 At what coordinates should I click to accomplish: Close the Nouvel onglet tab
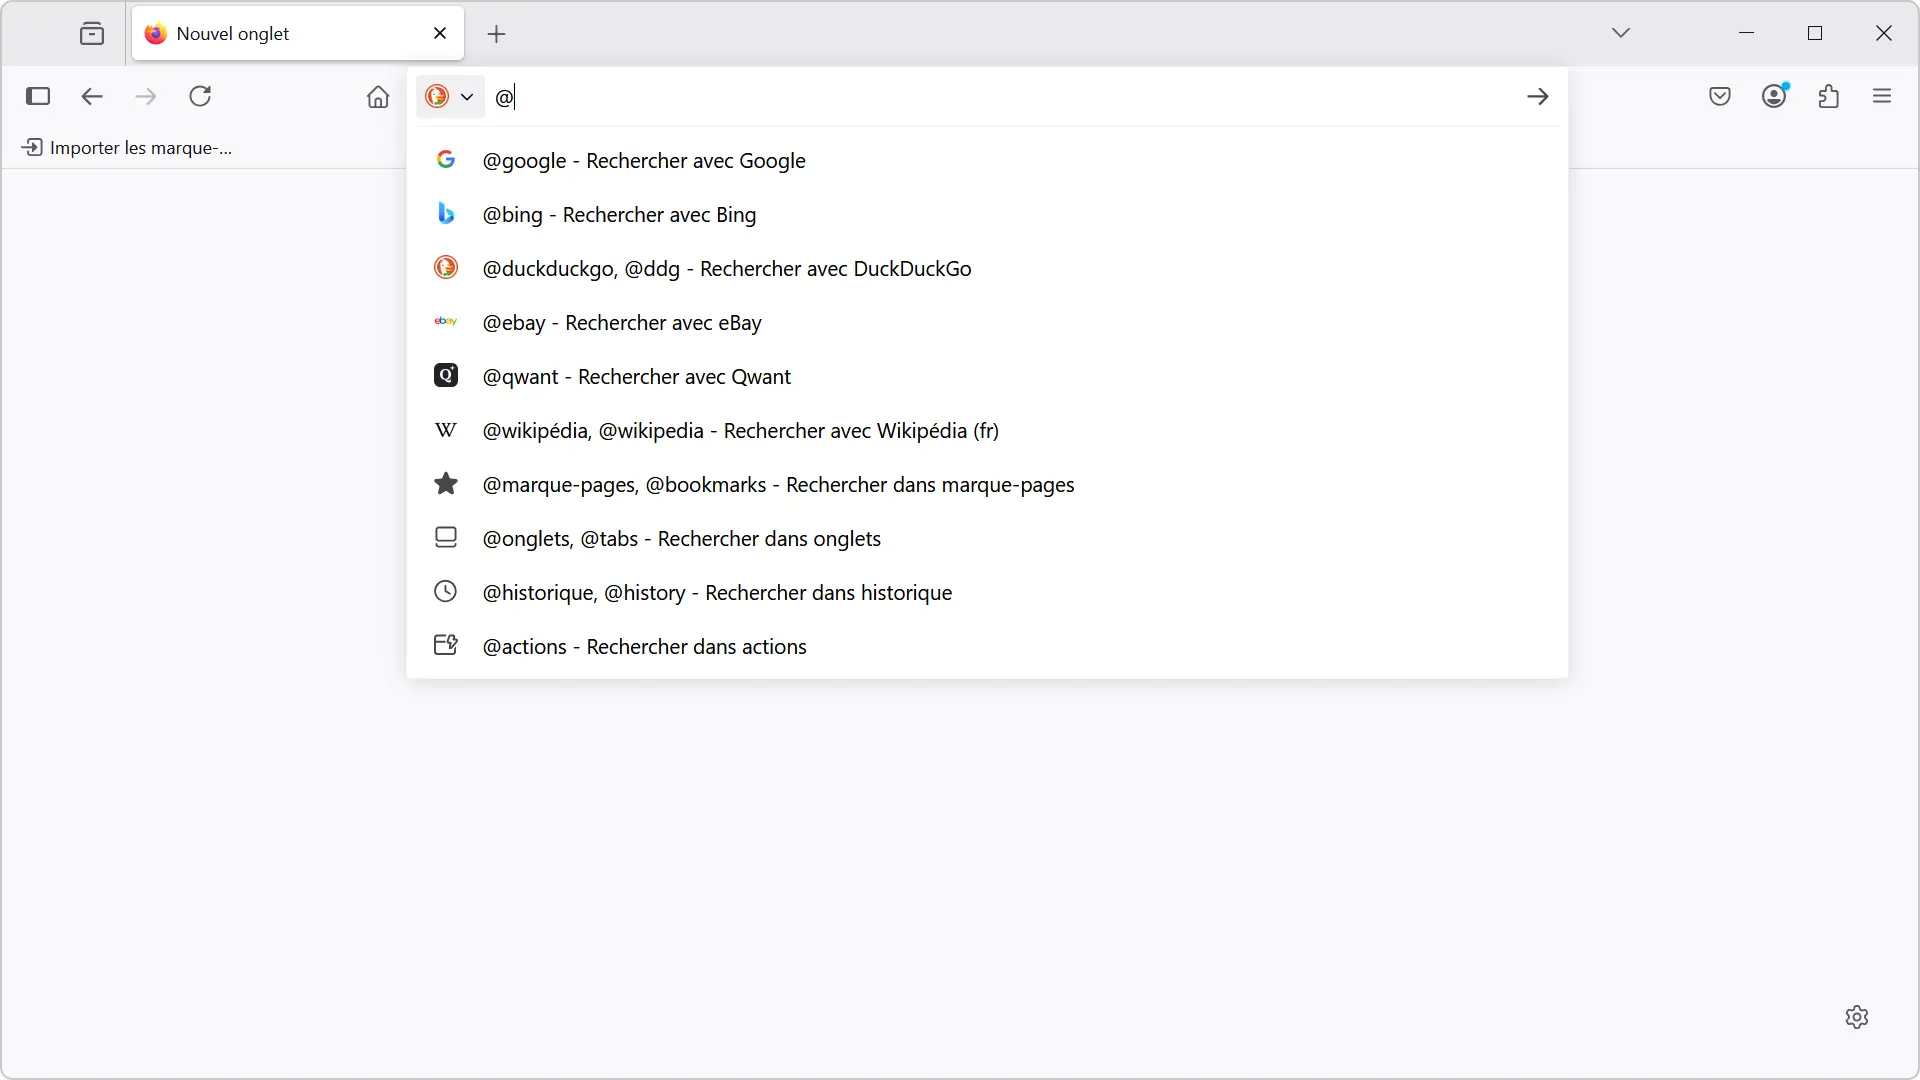[x=440, y=34]
